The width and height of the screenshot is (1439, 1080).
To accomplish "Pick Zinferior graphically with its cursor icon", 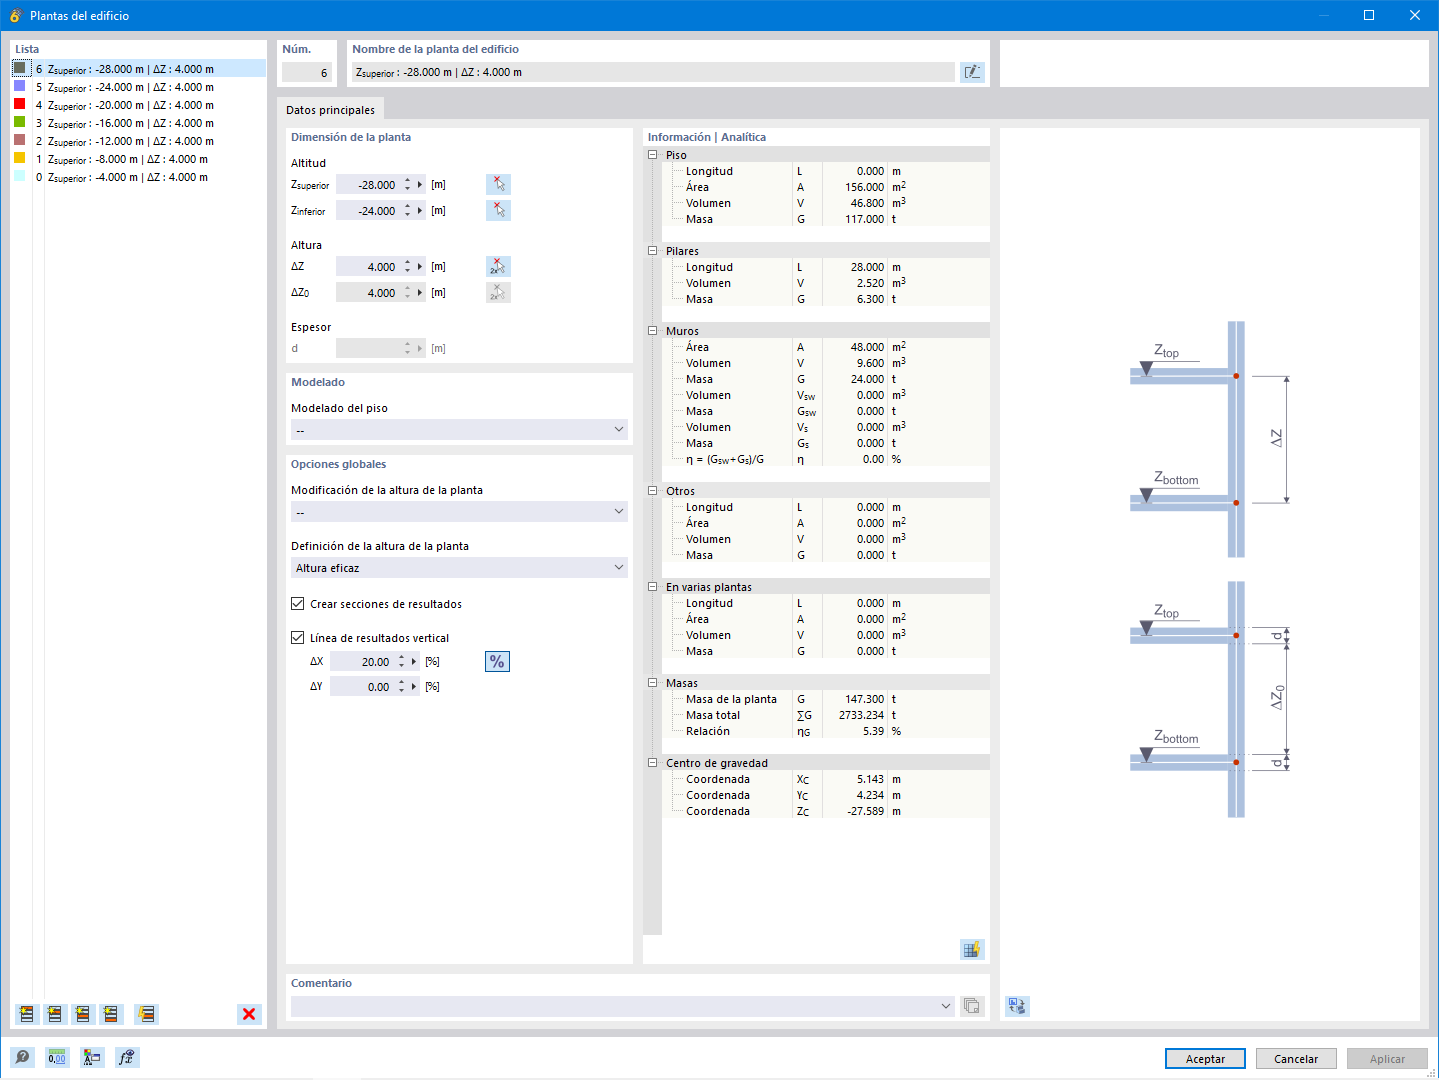I will [x=498, y=210].
